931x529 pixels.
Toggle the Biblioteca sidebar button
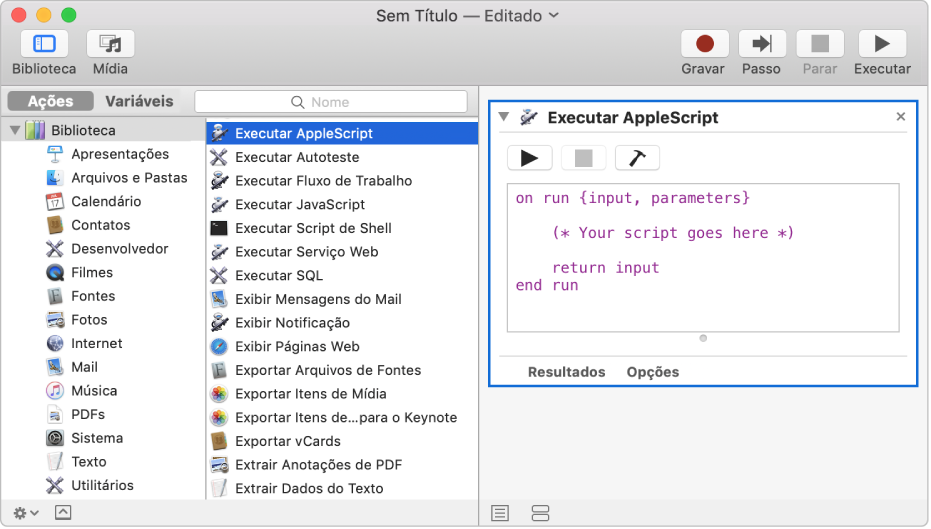(44, 44)
